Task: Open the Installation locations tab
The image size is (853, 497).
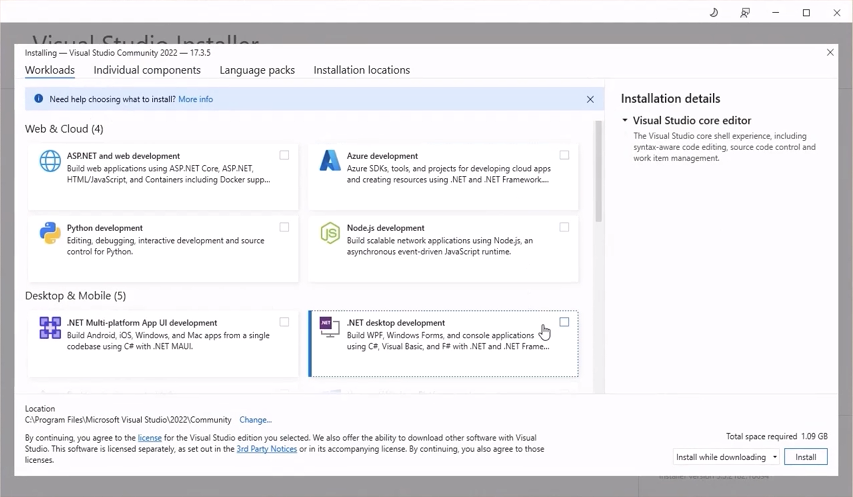Action: pyautogui.click(x=362, y=70)
